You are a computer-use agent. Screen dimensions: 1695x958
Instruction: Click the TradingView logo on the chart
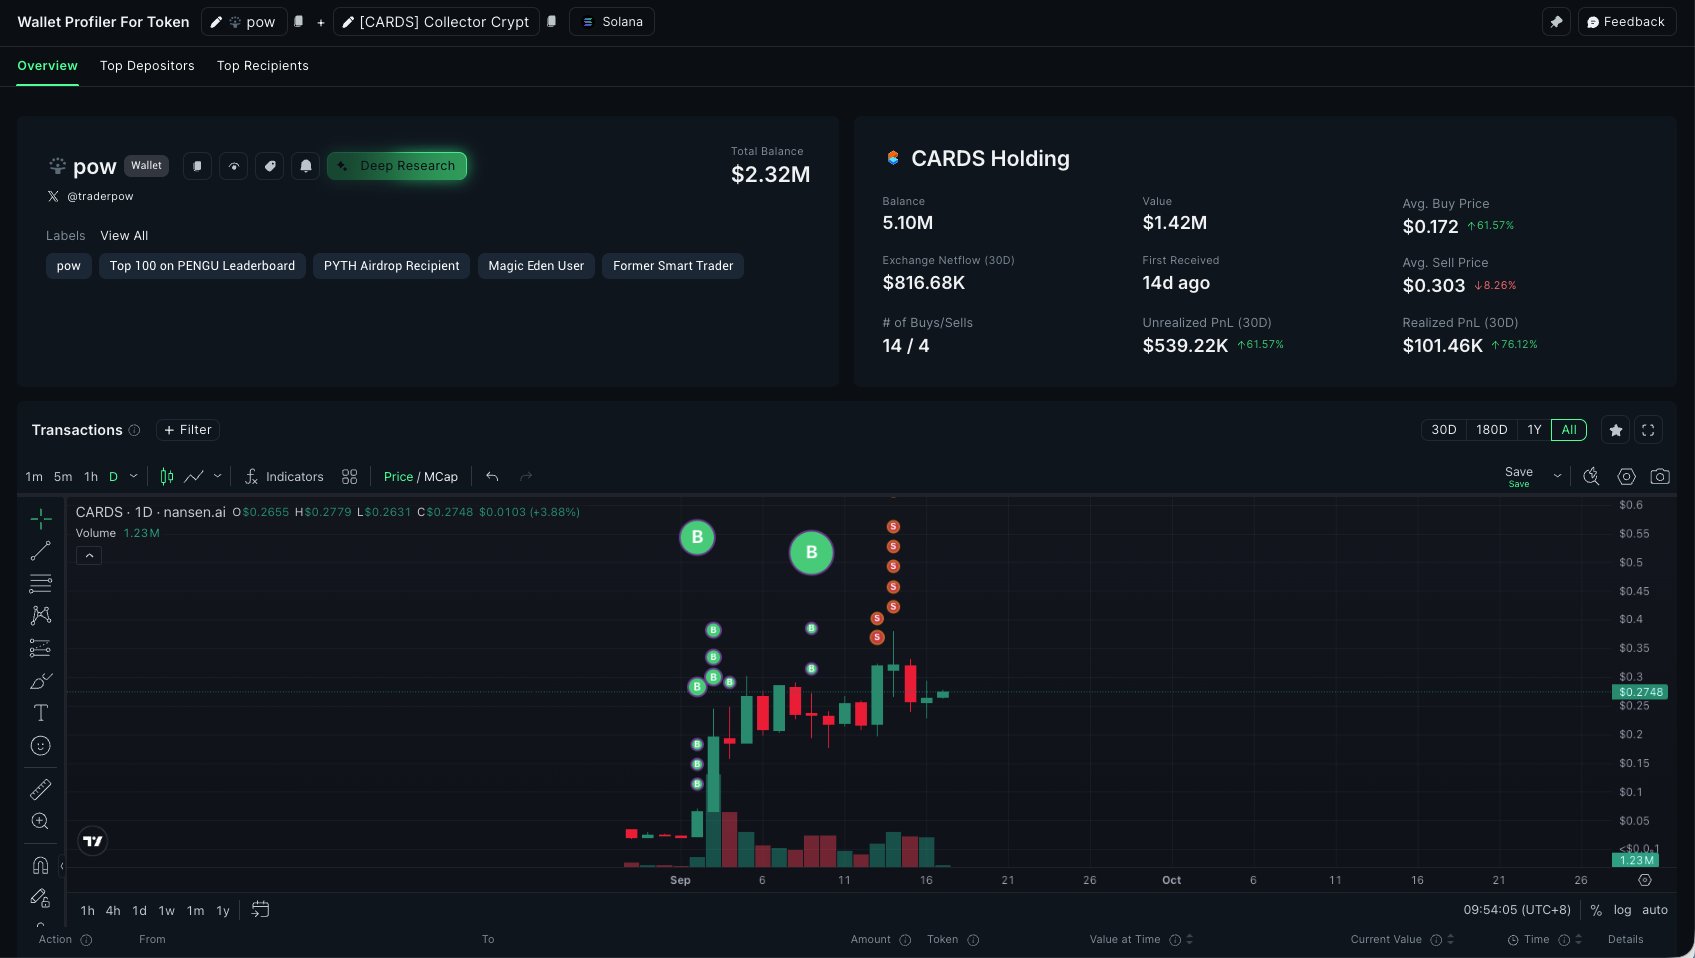(x=92, y=841)
